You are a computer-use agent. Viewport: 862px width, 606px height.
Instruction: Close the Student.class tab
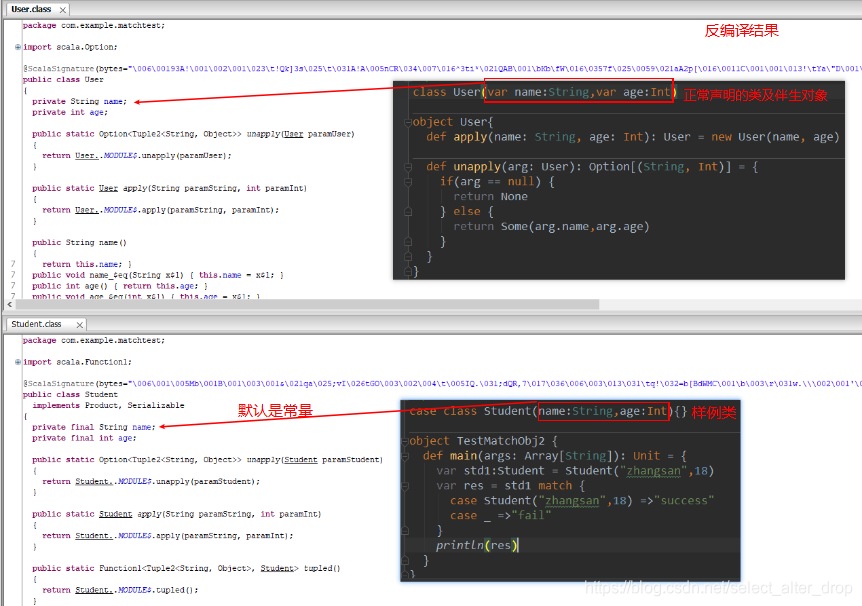coord(80,325)
